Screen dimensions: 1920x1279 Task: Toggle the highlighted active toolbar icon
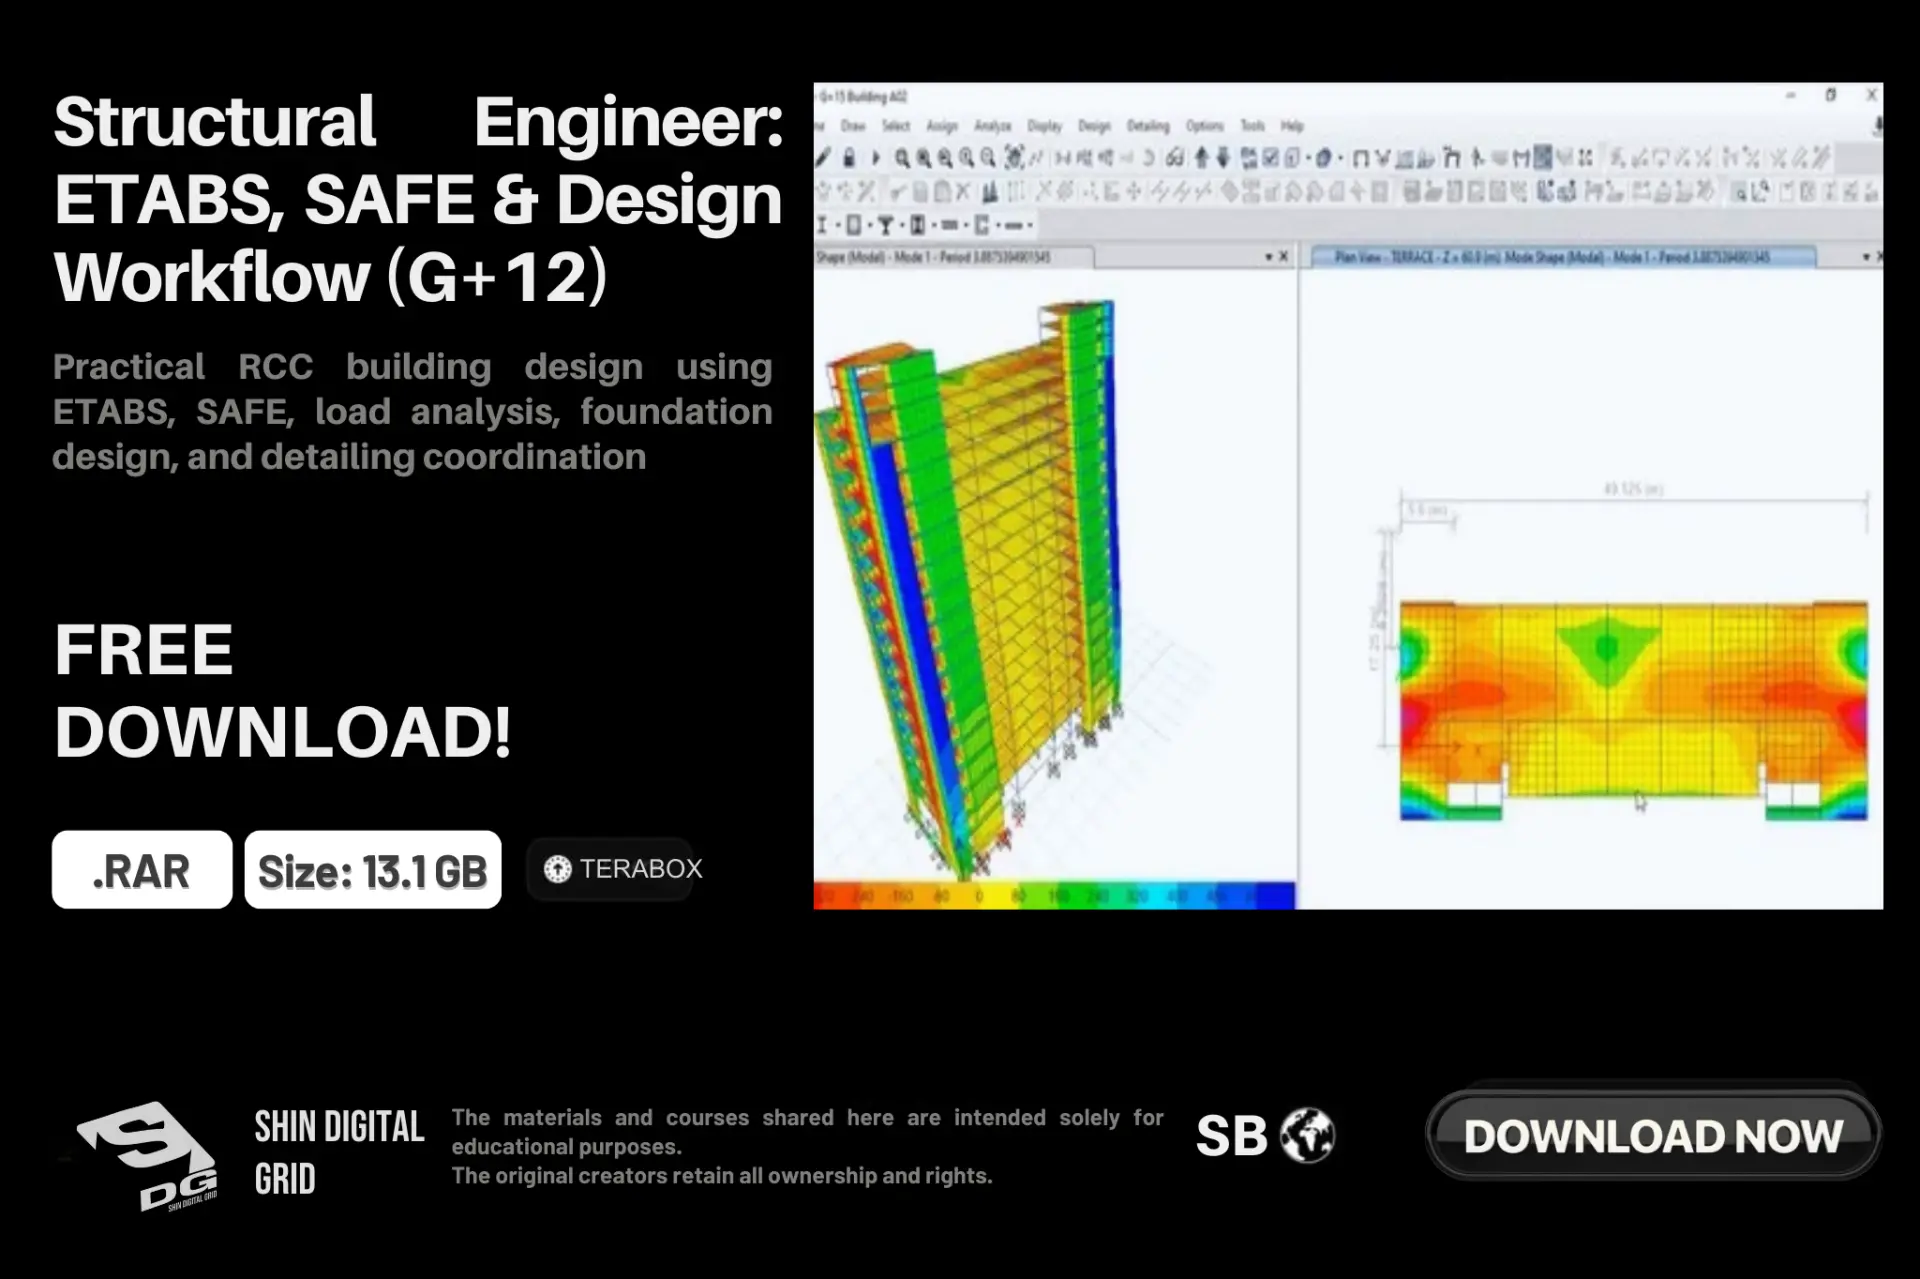[x=1543, y=157]
